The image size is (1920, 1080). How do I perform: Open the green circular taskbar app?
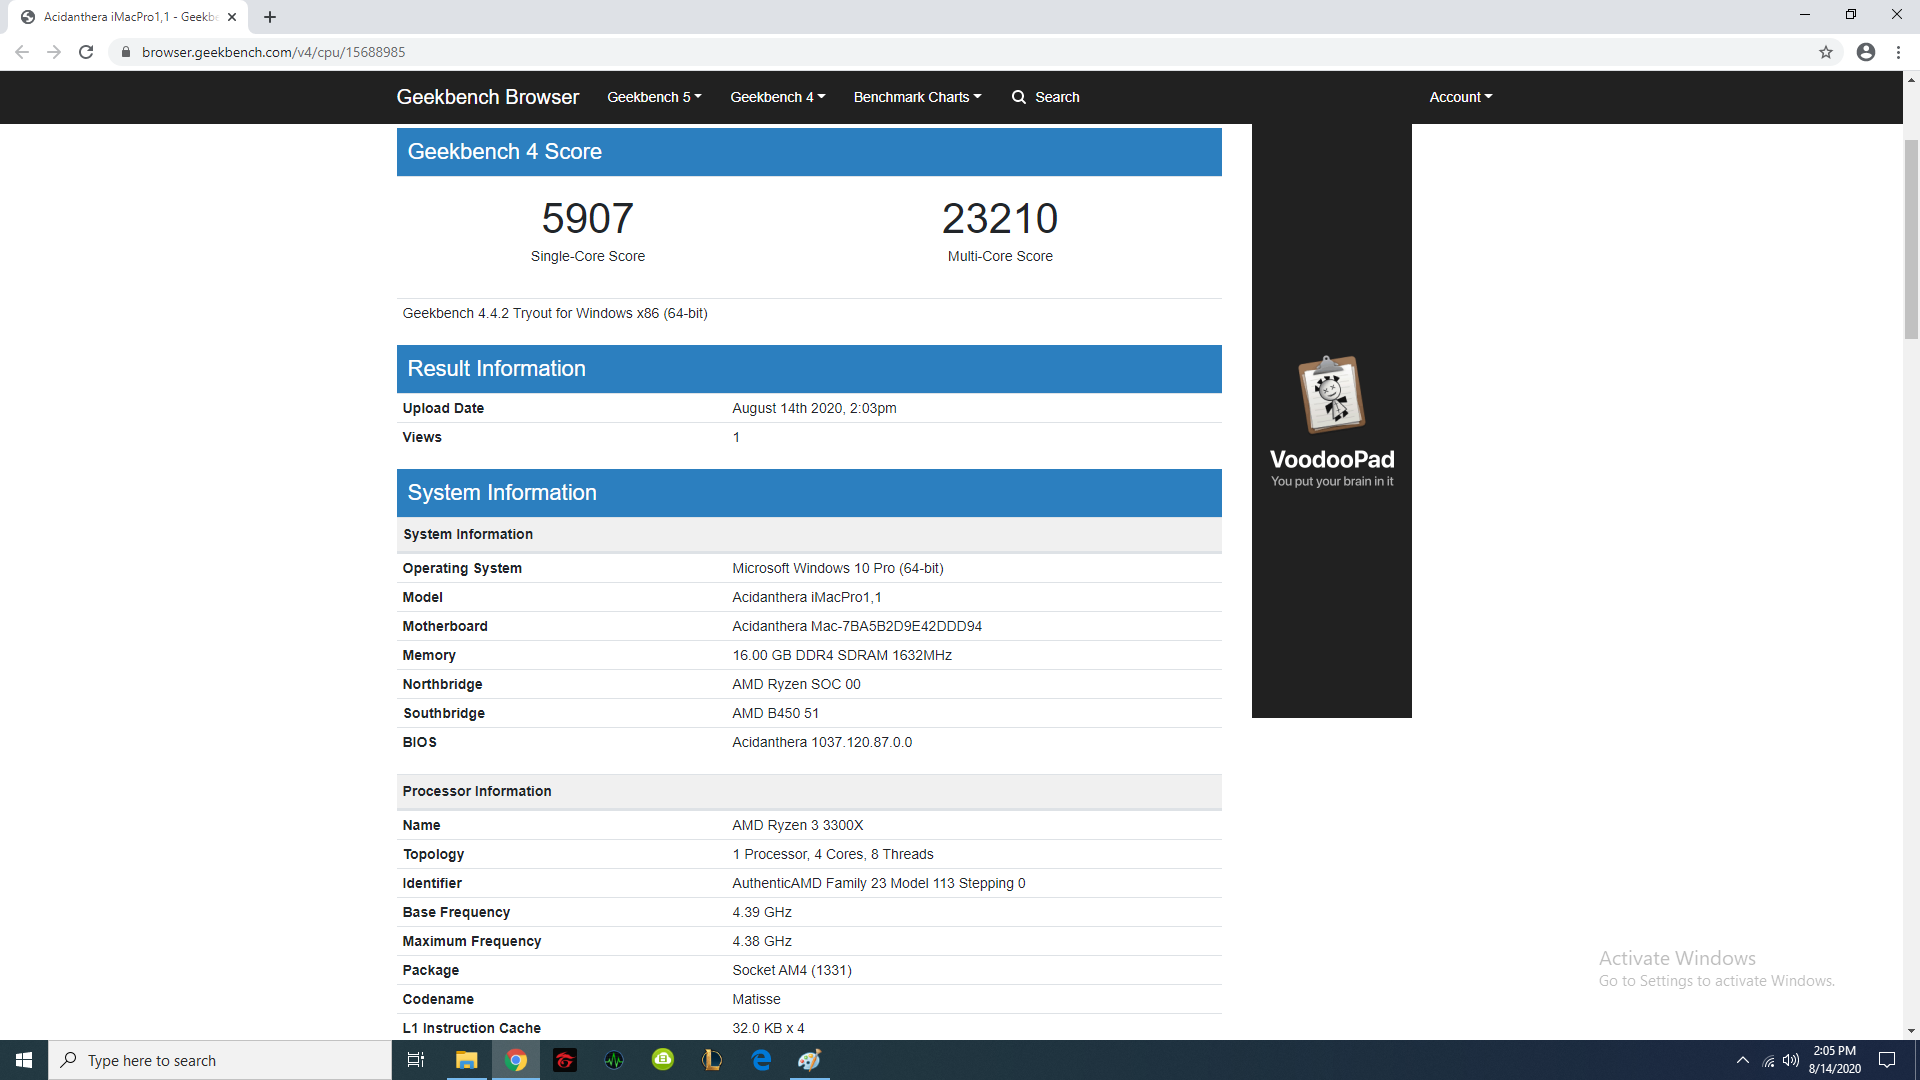pos(663,1060)
